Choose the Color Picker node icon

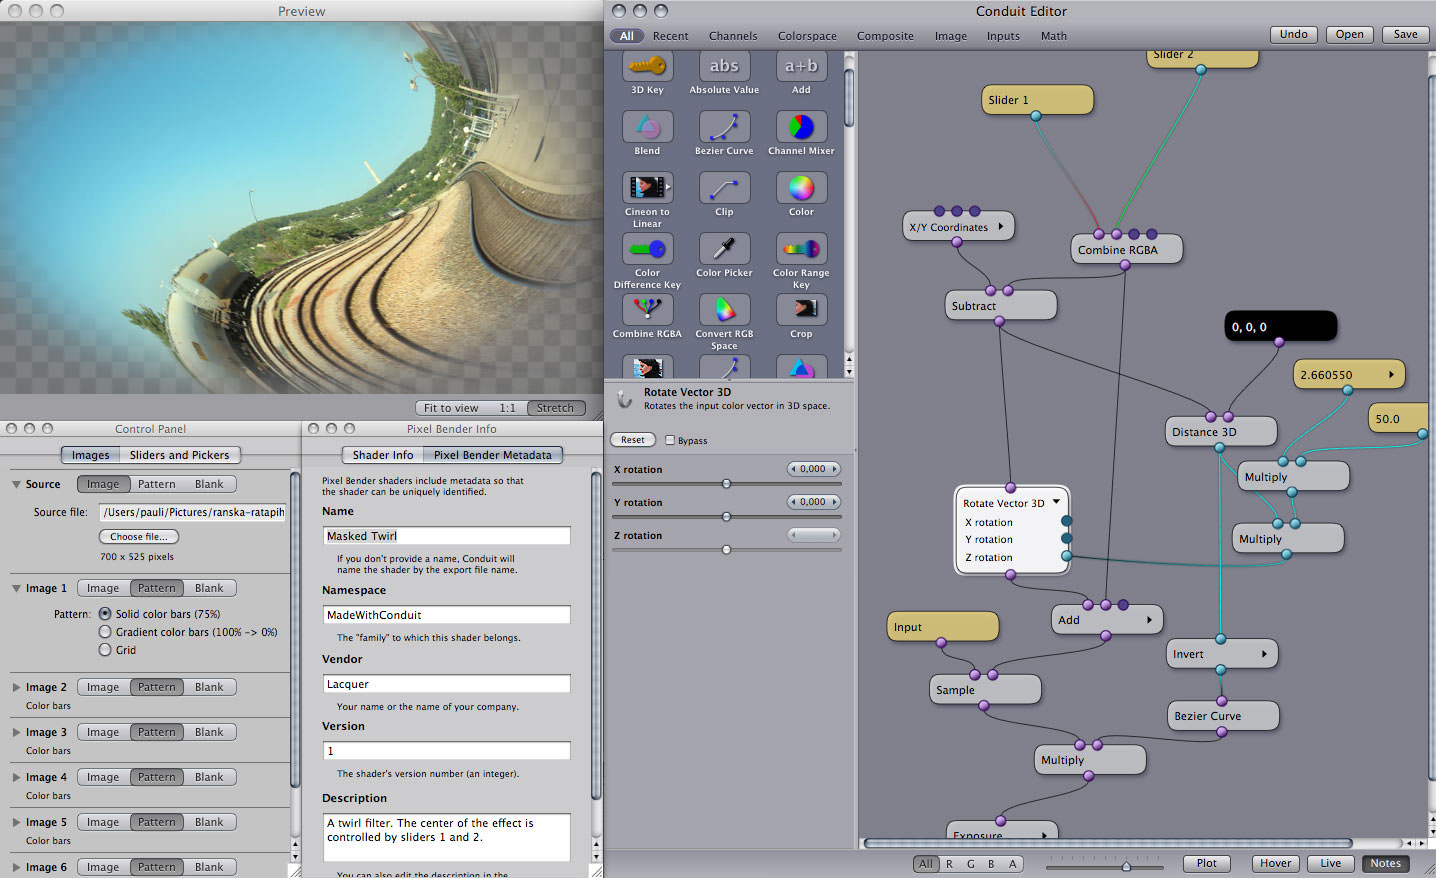[724, 249]
